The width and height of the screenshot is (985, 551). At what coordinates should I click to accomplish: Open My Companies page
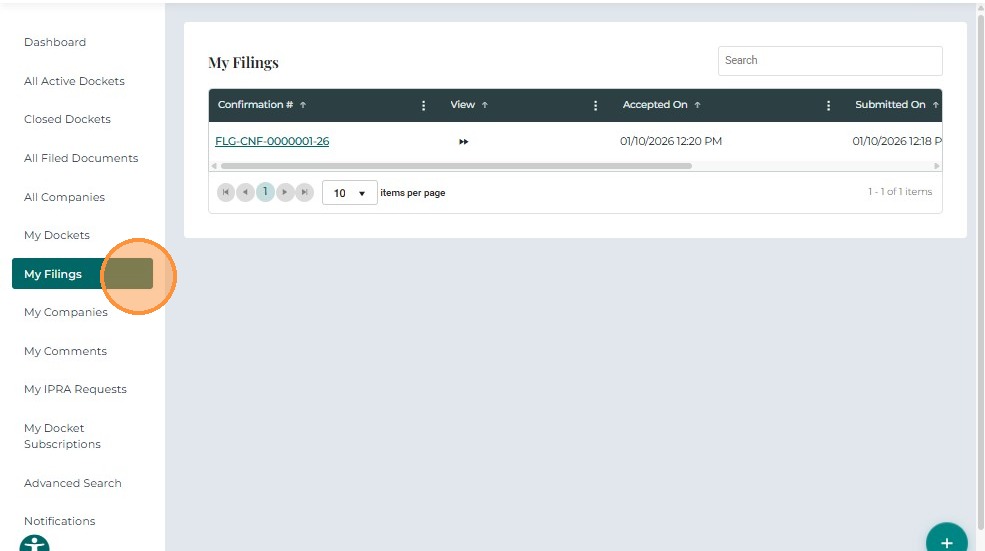[x=66, y=312]
